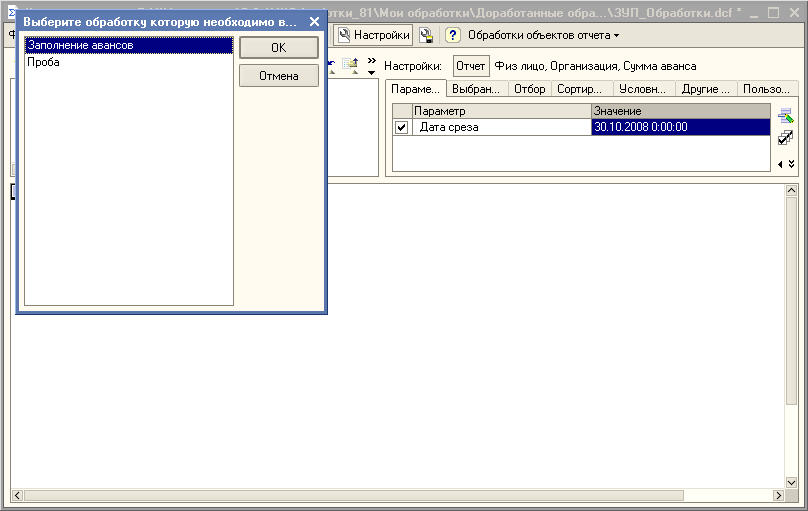This screenshot has width=808, height=511.
Task: Confirm selection with the OK button
Action: click(279, 48)
